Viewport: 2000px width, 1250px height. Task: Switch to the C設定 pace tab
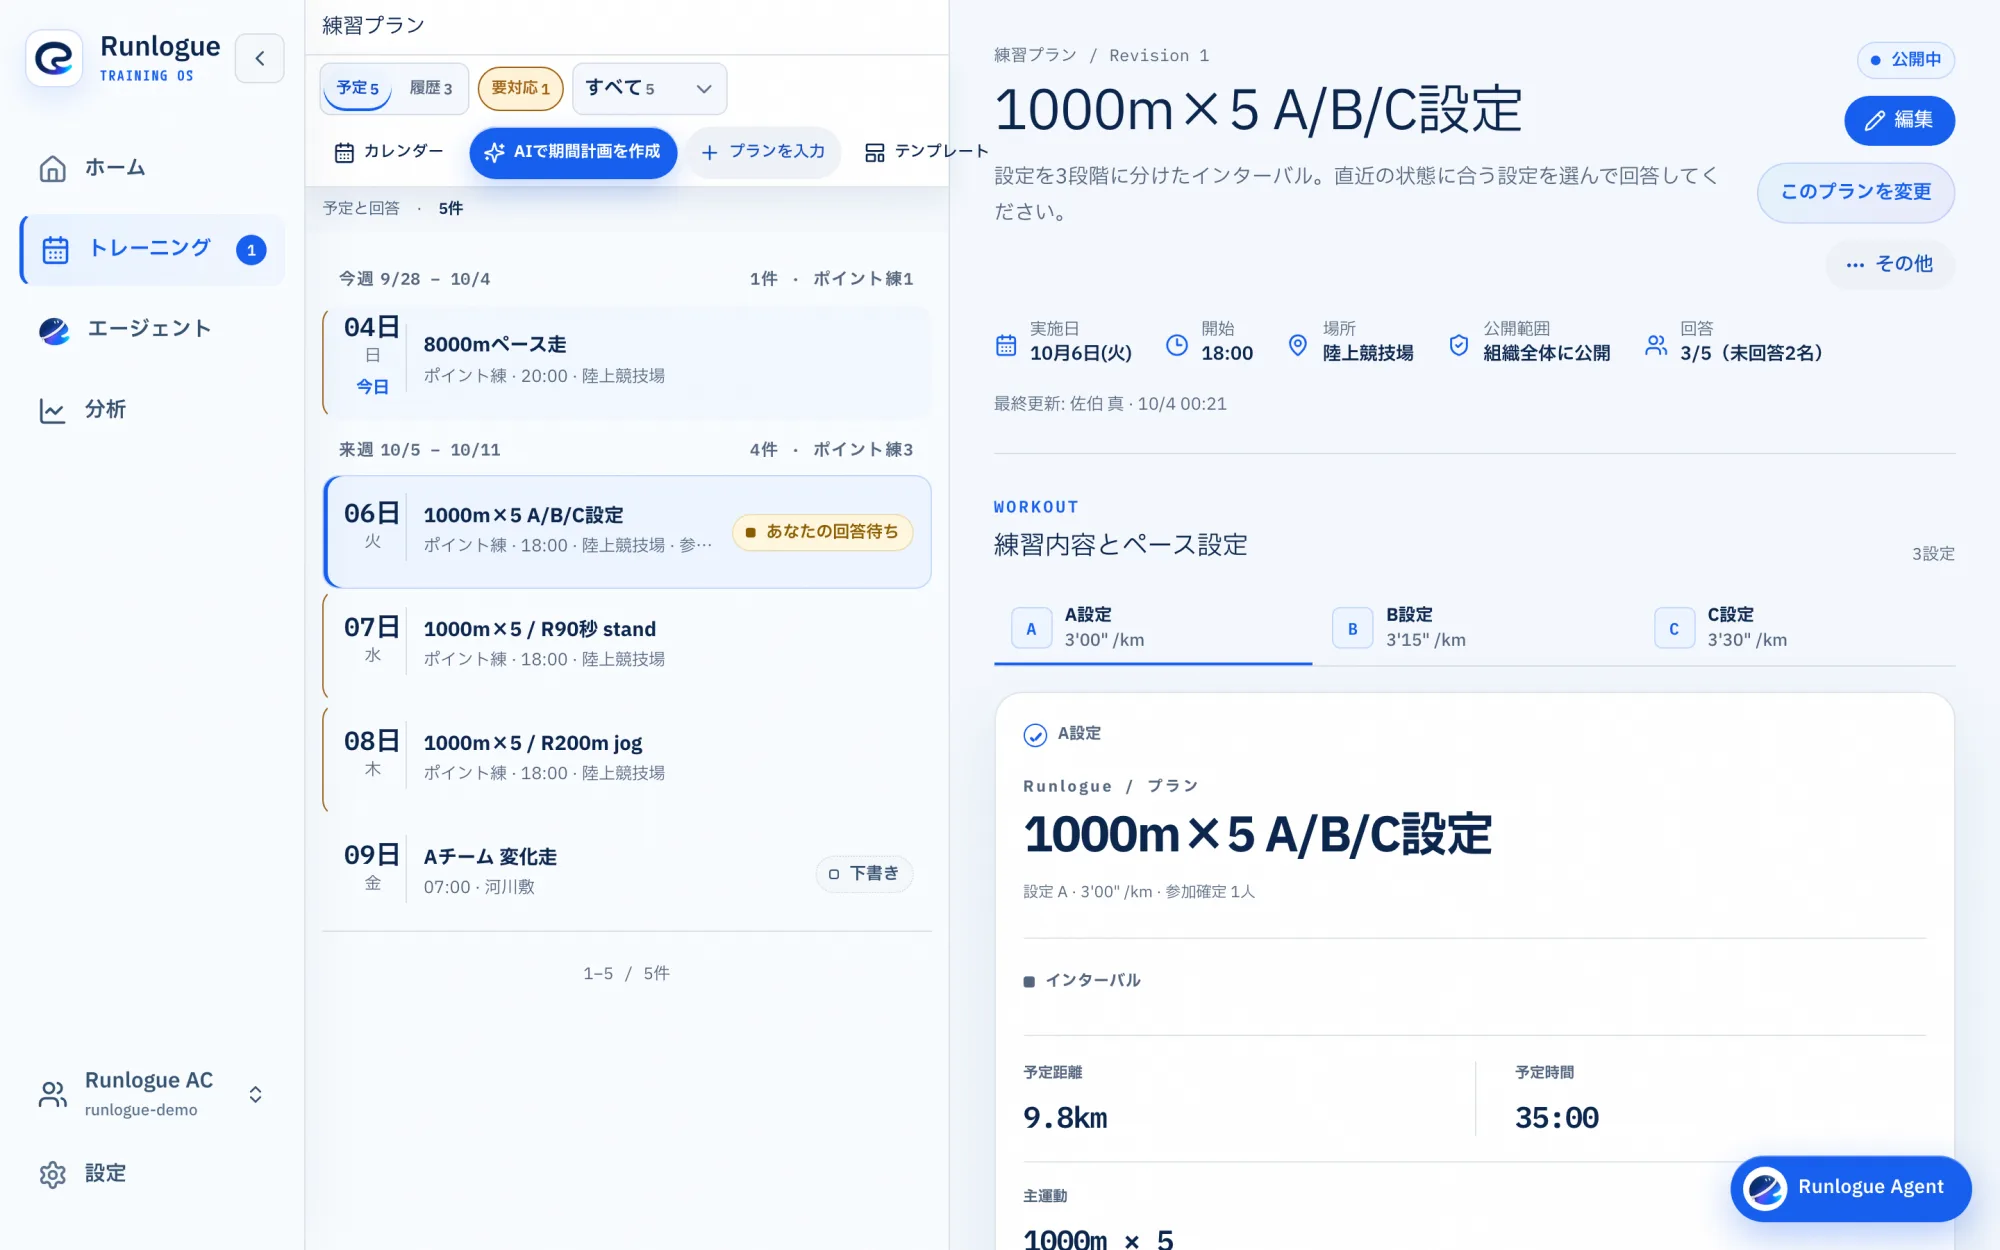pyautogui.click(x=1796, y=628)
